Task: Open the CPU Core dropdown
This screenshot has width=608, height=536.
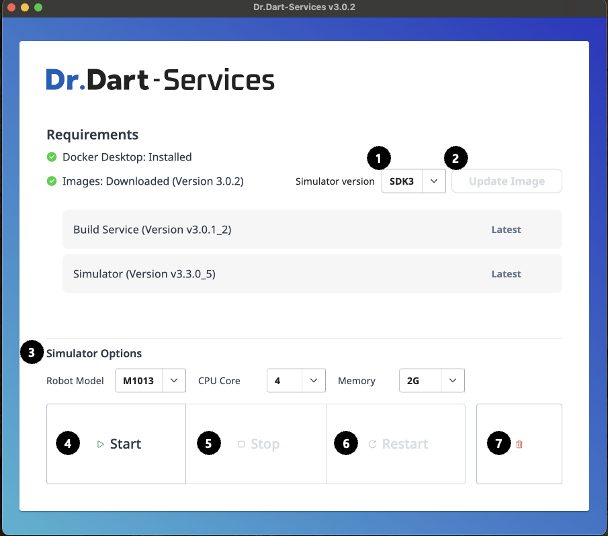Action: coord(297,381)
